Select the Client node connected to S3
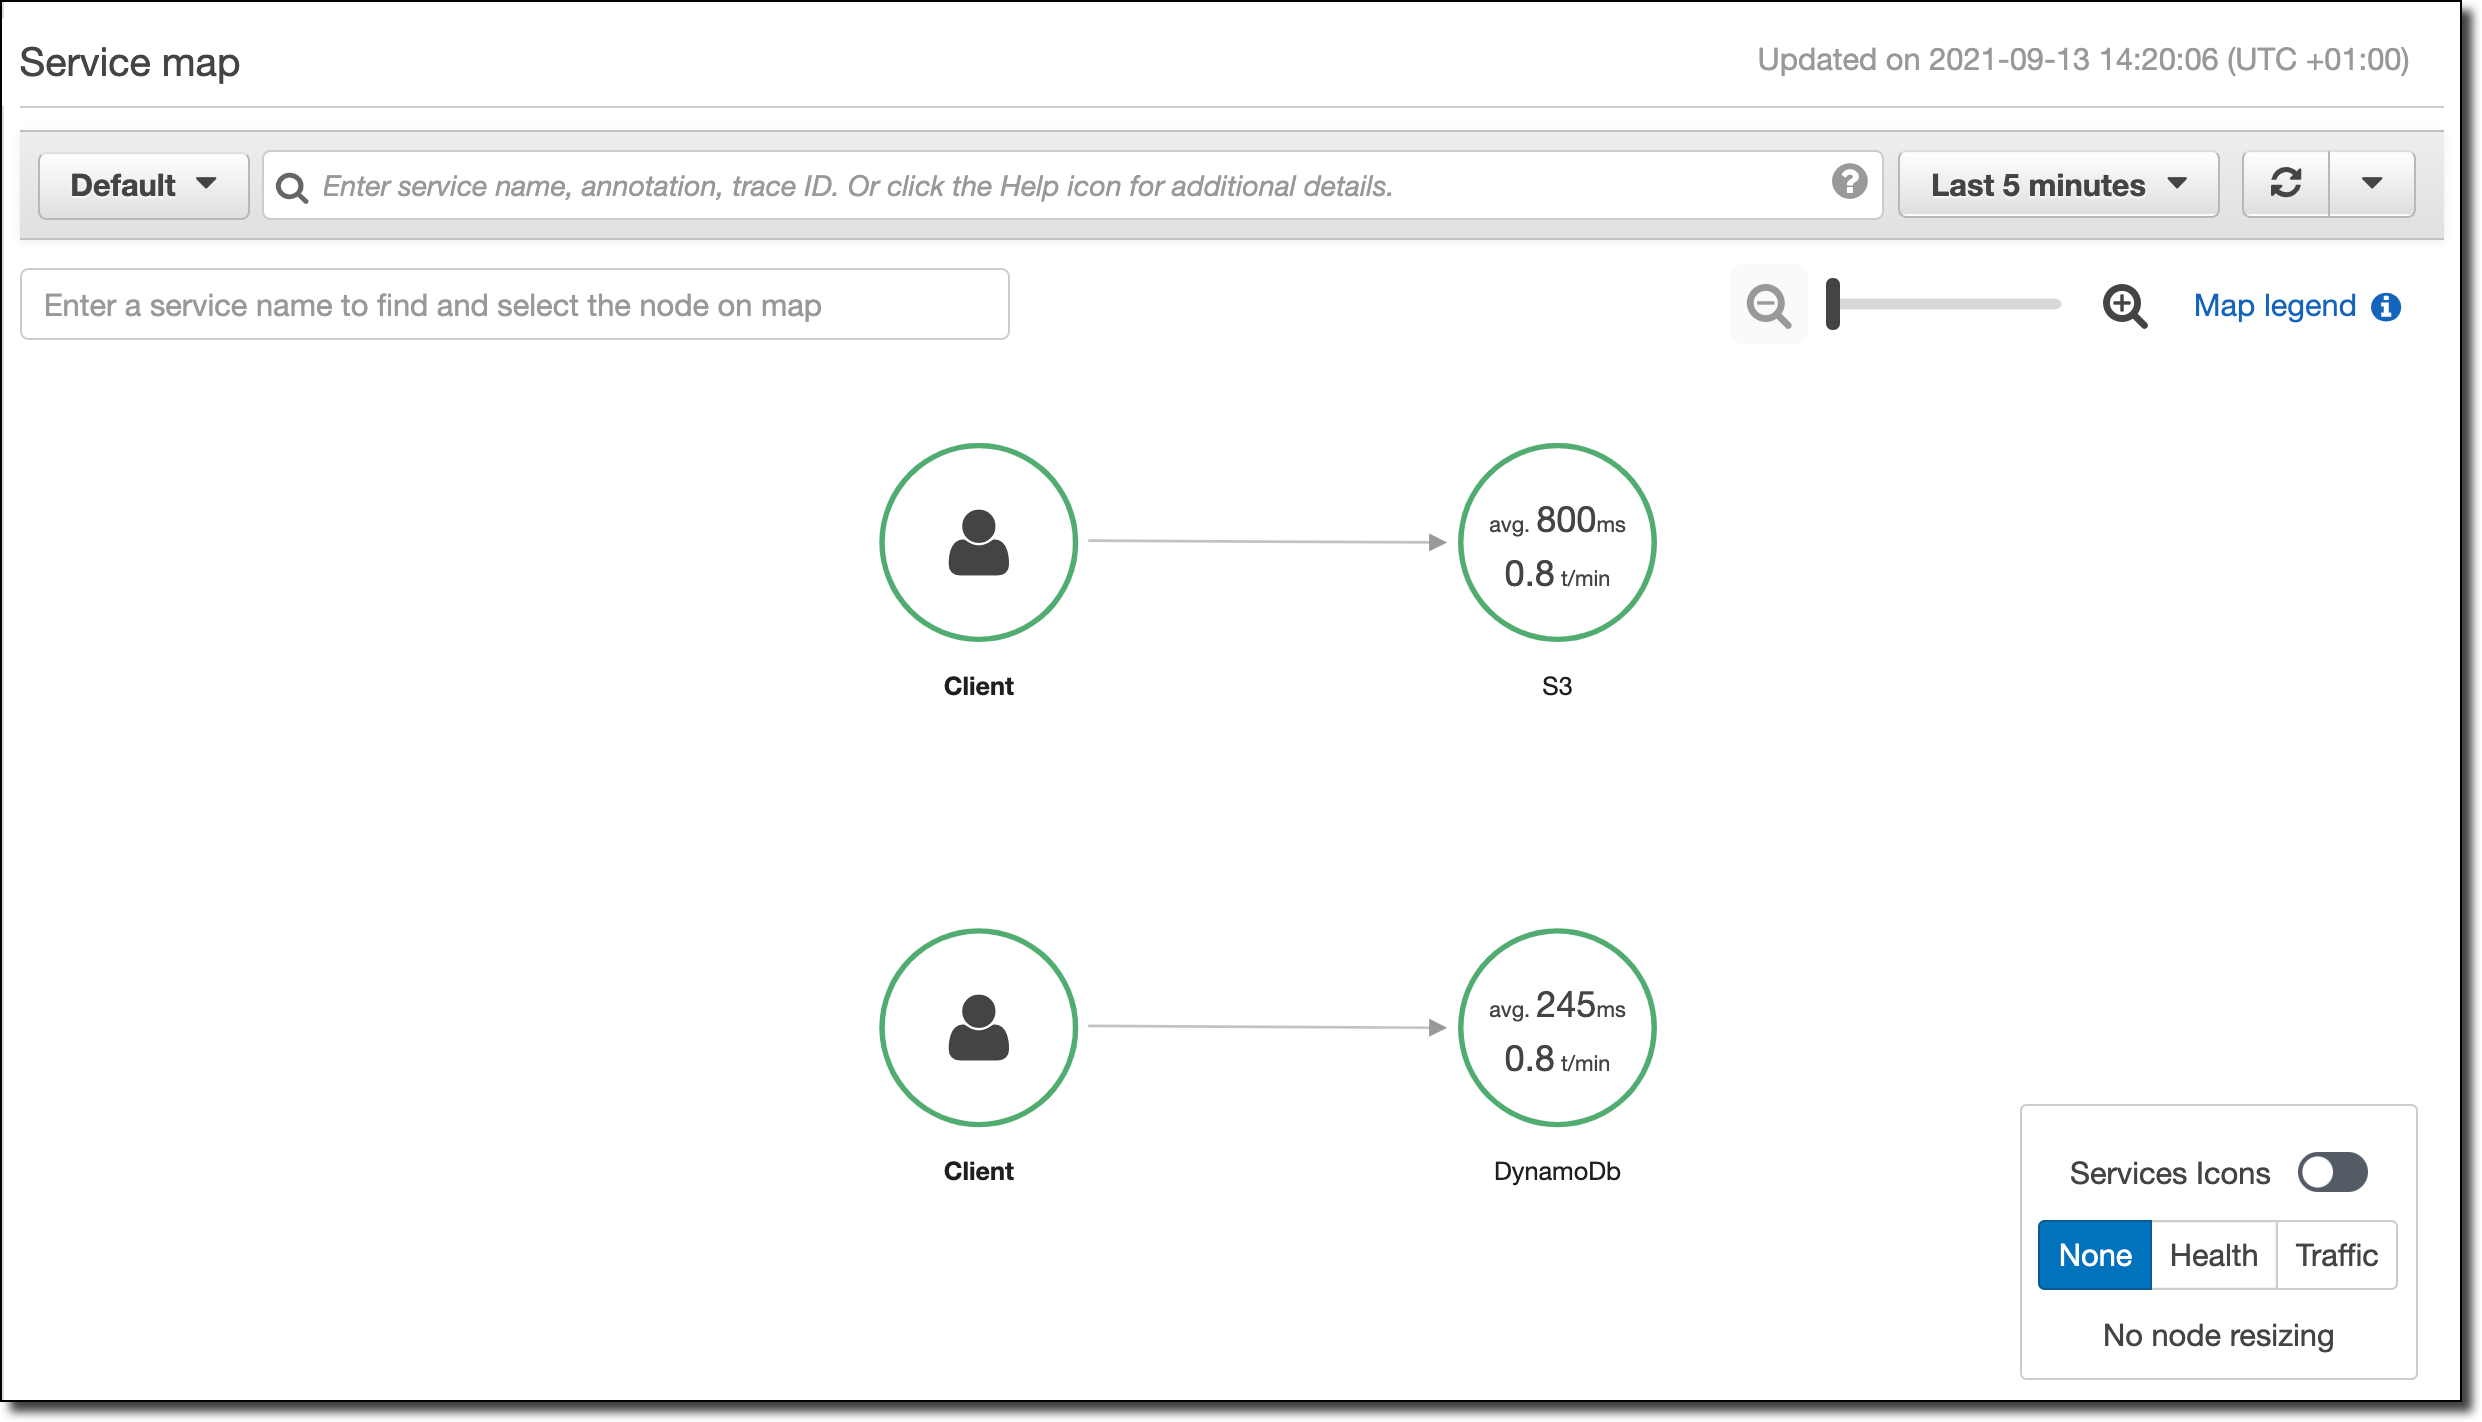Screen dimensions: 2482x1422 pyautogui.click(x=978, y=542)
